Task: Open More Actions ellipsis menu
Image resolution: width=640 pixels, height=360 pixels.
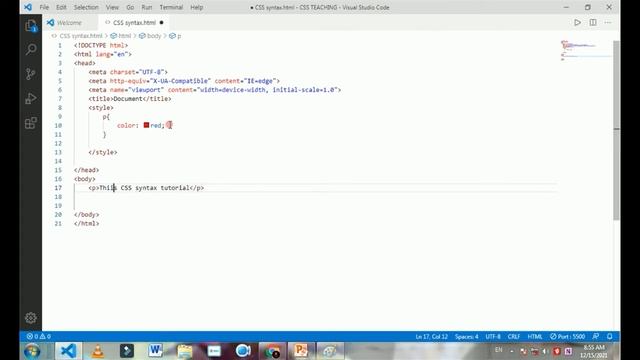Action: click(x=608, y=23)
